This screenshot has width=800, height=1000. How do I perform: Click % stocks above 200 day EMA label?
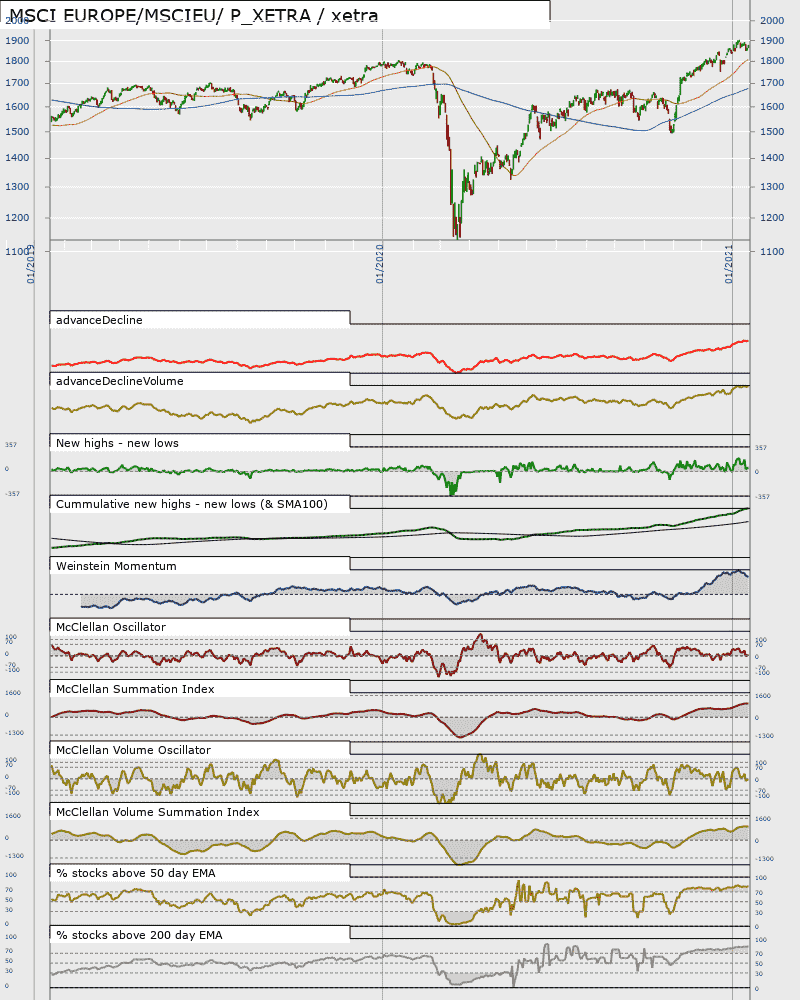(139, 936)
